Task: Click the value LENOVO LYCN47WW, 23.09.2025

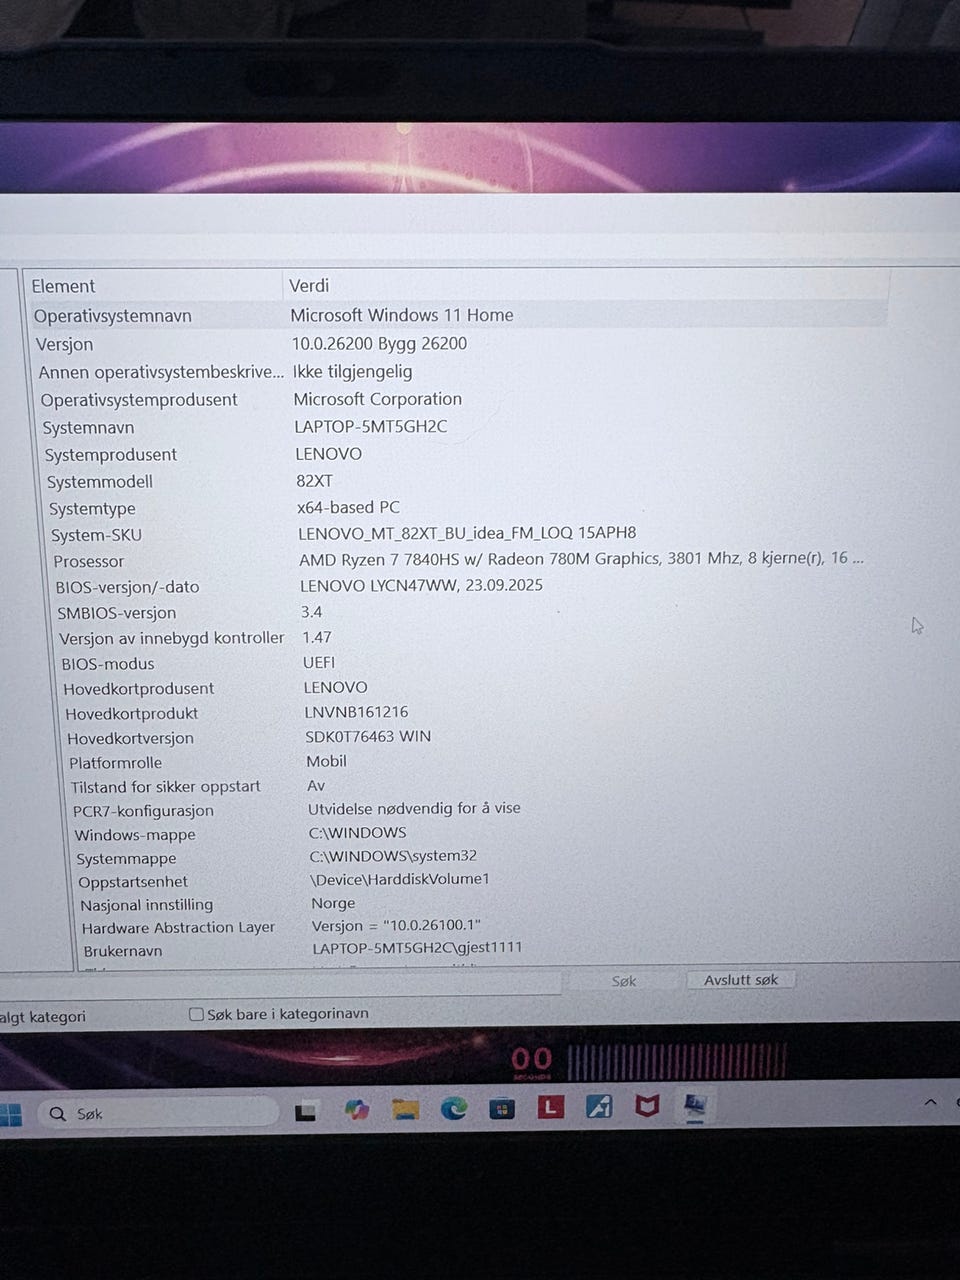Action: click(x=421, y=585)
